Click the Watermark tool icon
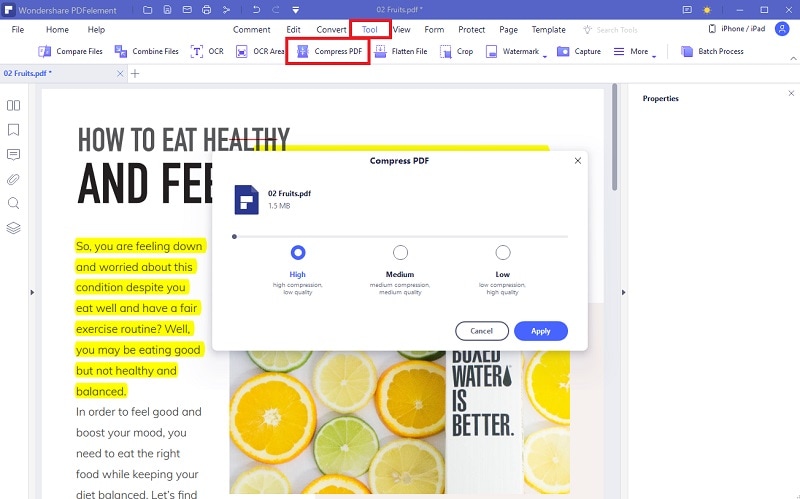The height and width of the screenshot is (499, 800). [x=491, y=51]
